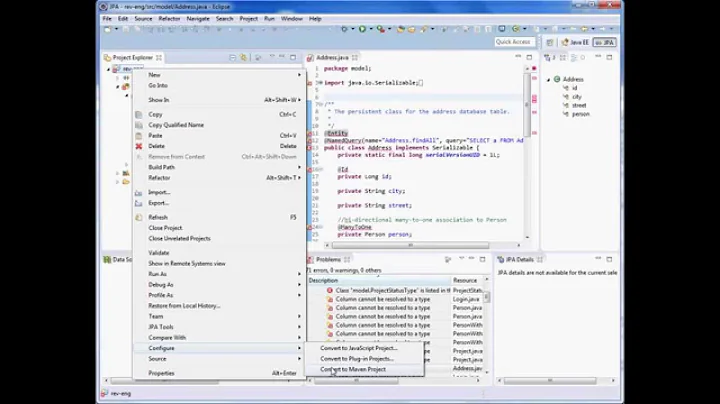Viewport: 720px width, 404px height.
Task: Sort Problems by Description column header
Action: [x=379, y=281]
